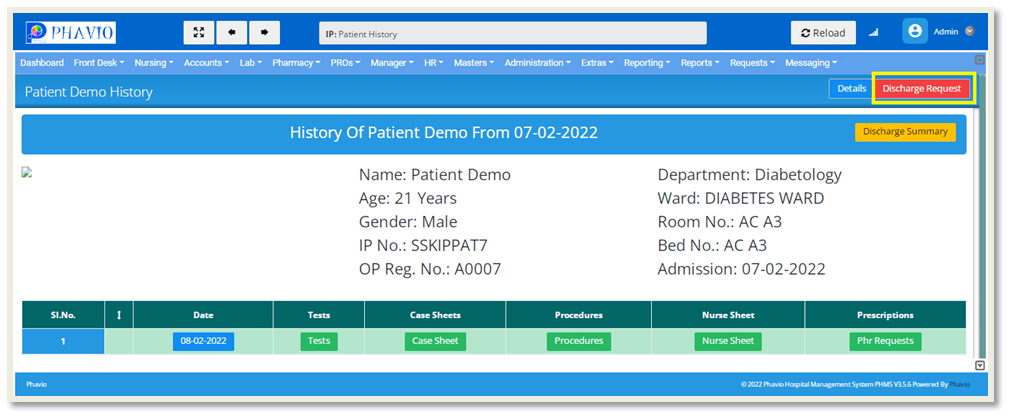Click the 08-02-2022 date button
Viewport: 1009px width, 417px height.
(x=203, y=341)
